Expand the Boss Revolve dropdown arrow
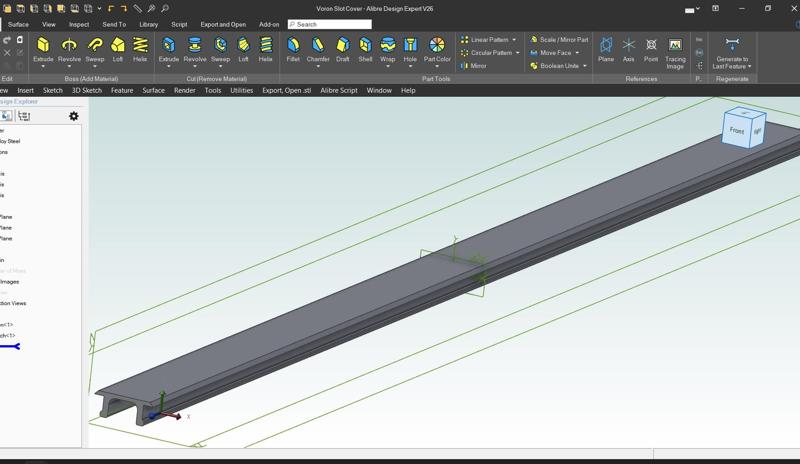This screenshot has height=464, width=800. click(69, 66)
